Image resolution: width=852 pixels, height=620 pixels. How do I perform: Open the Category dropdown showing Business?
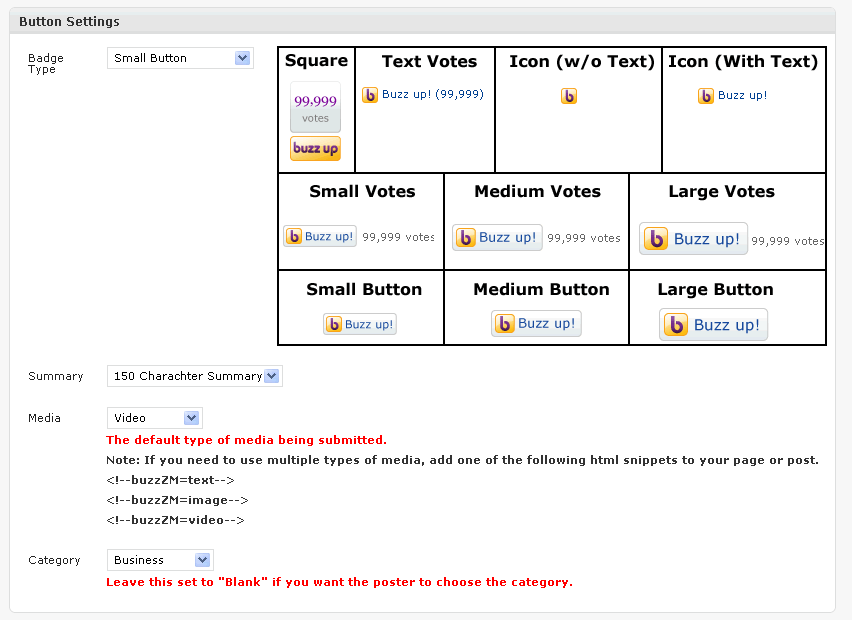[x=160, y=560]
